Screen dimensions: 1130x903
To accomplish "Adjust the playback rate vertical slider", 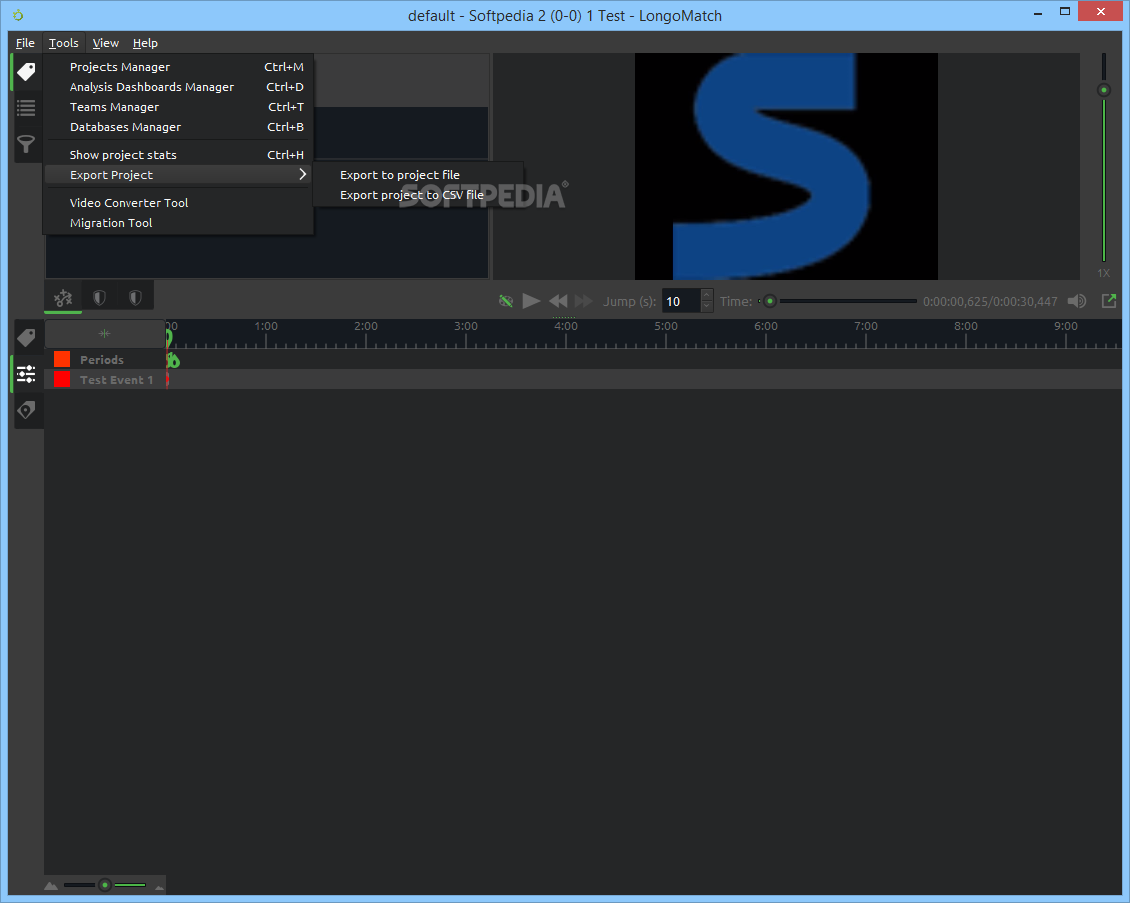I will pos(1103,159).
